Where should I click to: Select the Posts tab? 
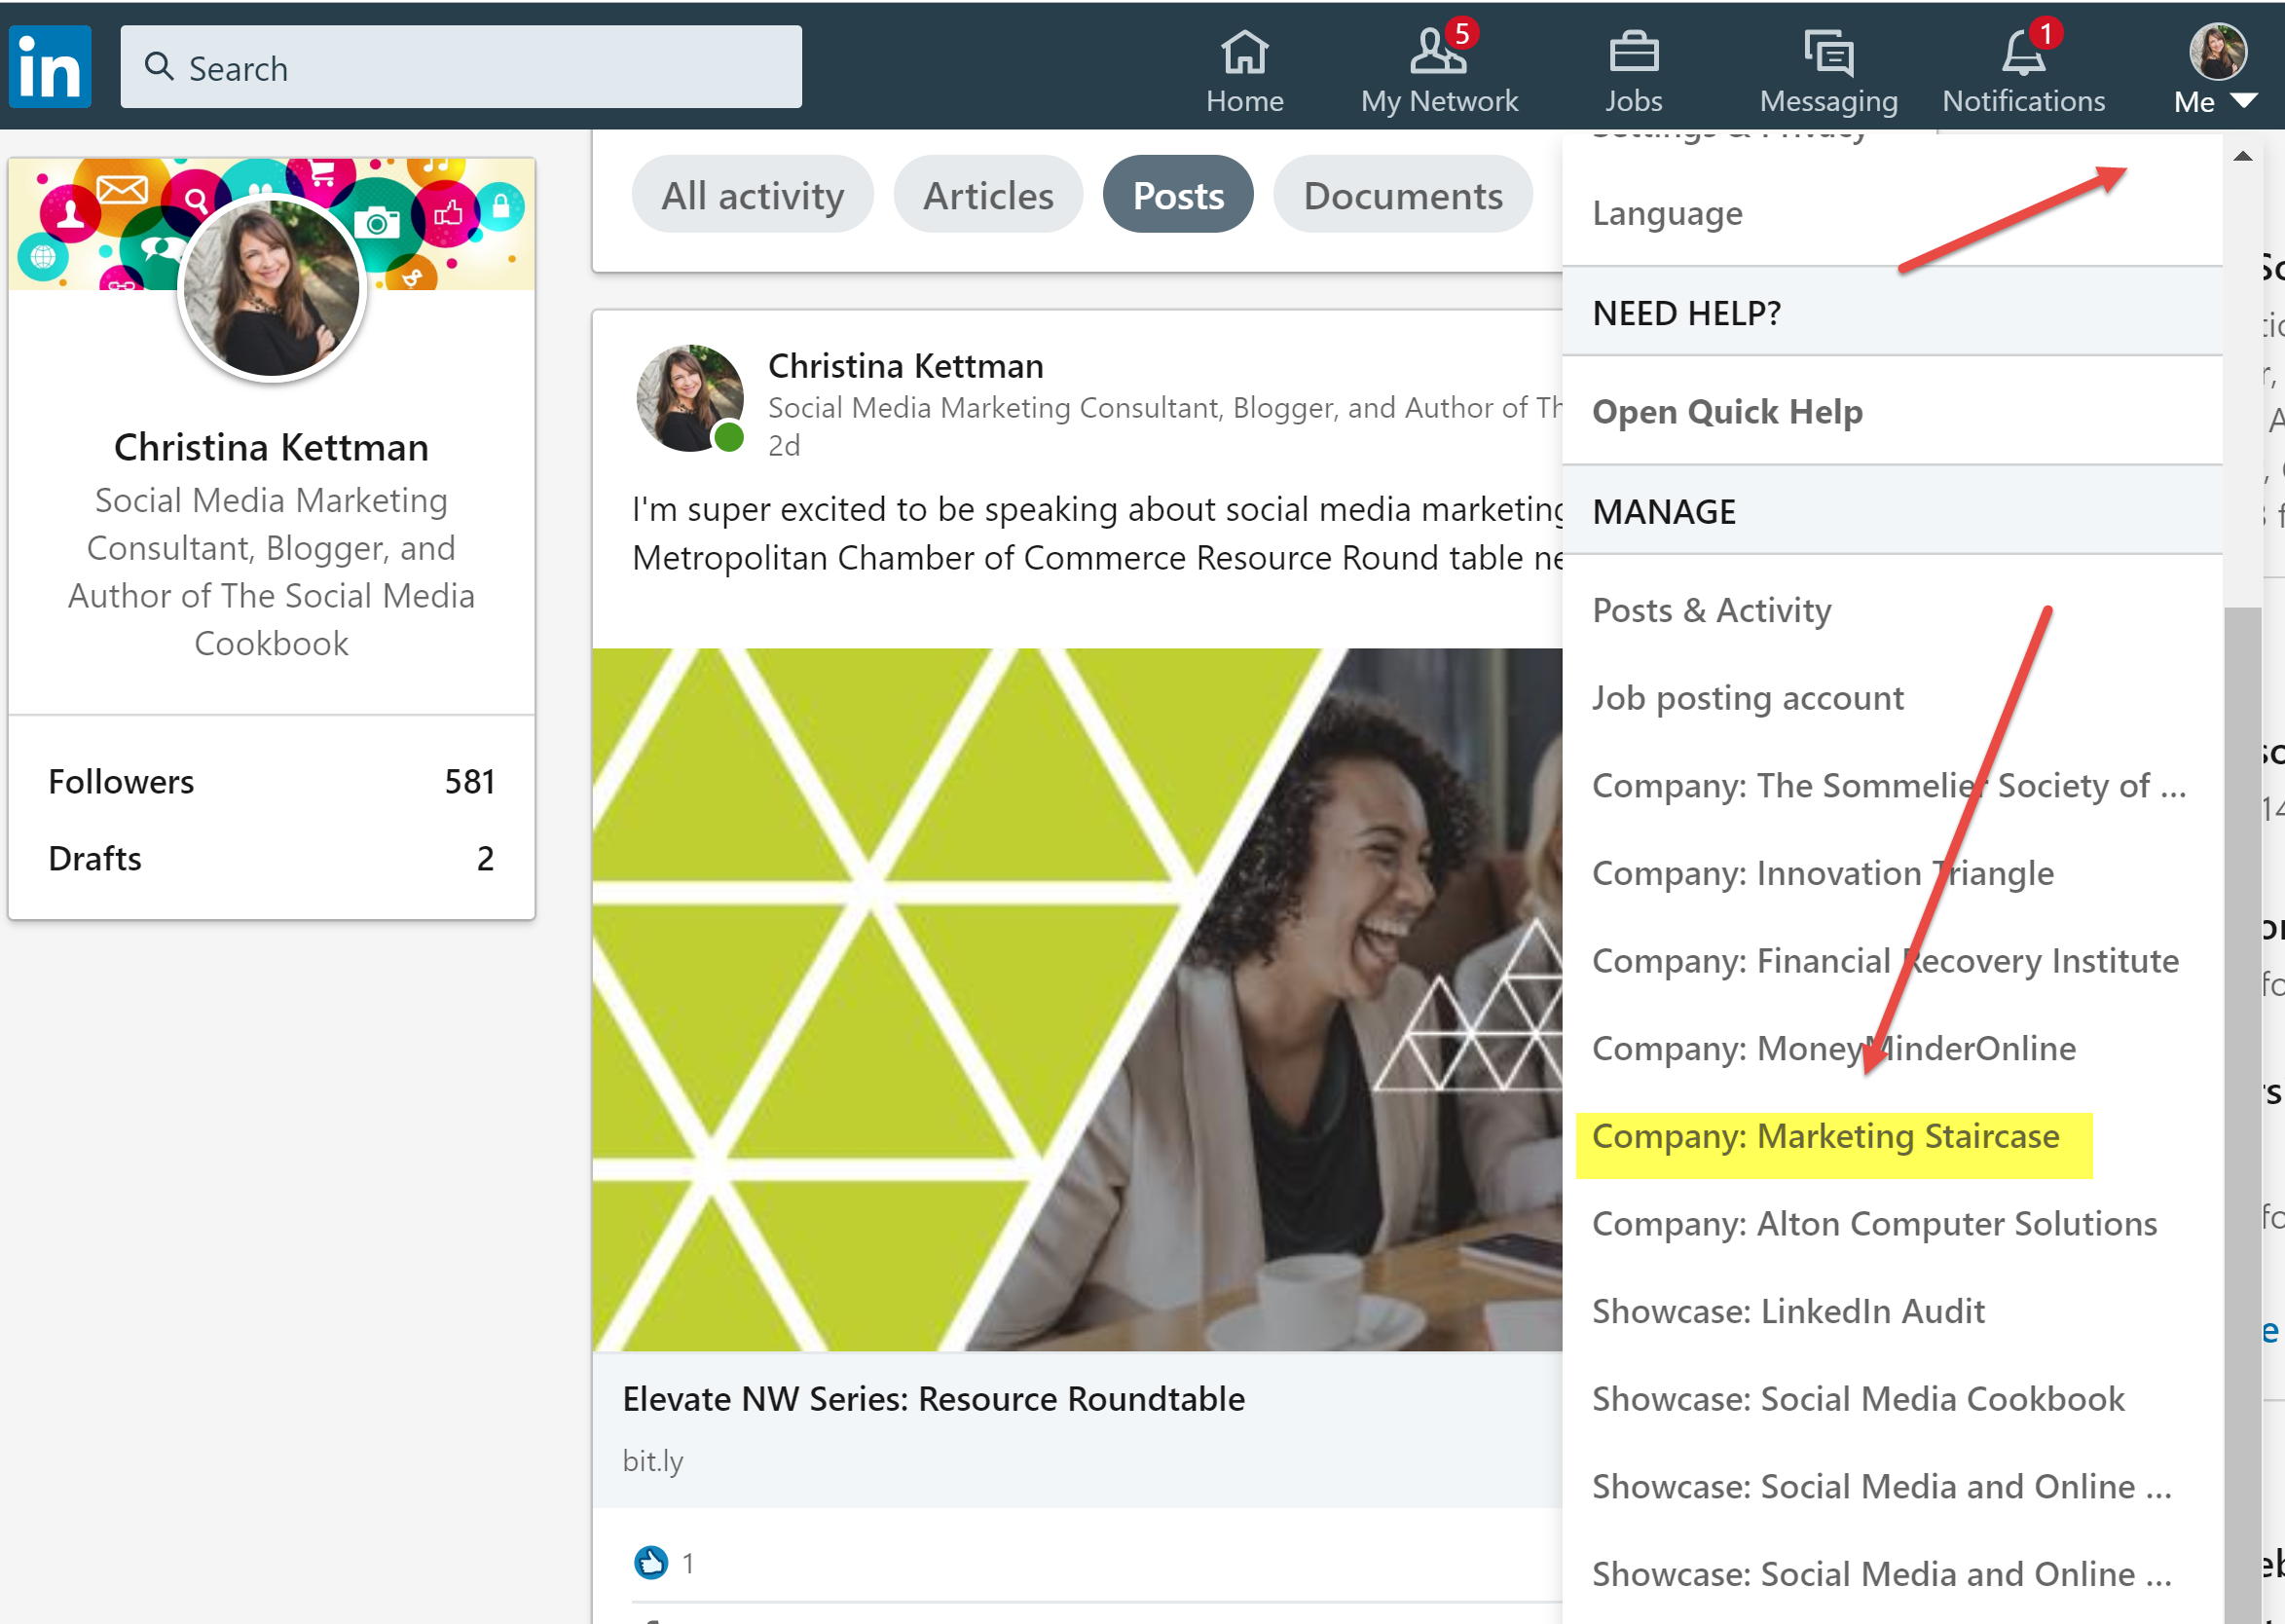(1178, 195)
